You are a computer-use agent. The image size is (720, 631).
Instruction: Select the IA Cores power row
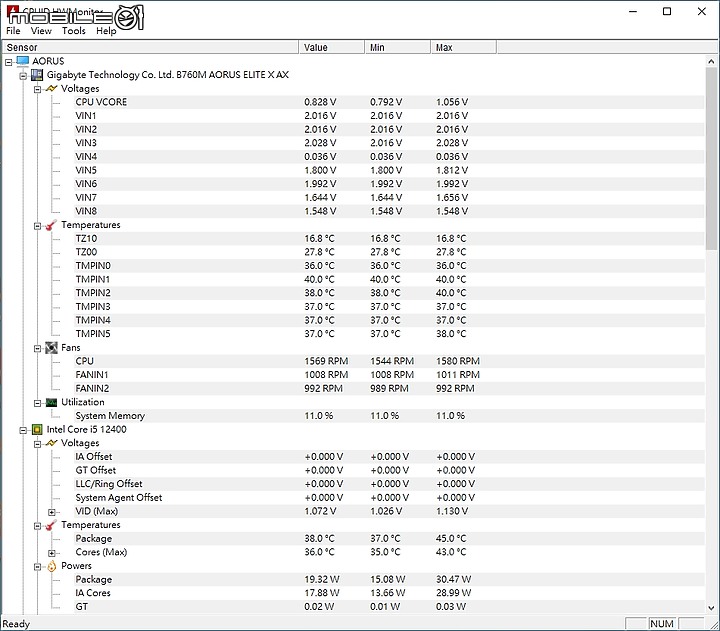(x=388, y=593)
